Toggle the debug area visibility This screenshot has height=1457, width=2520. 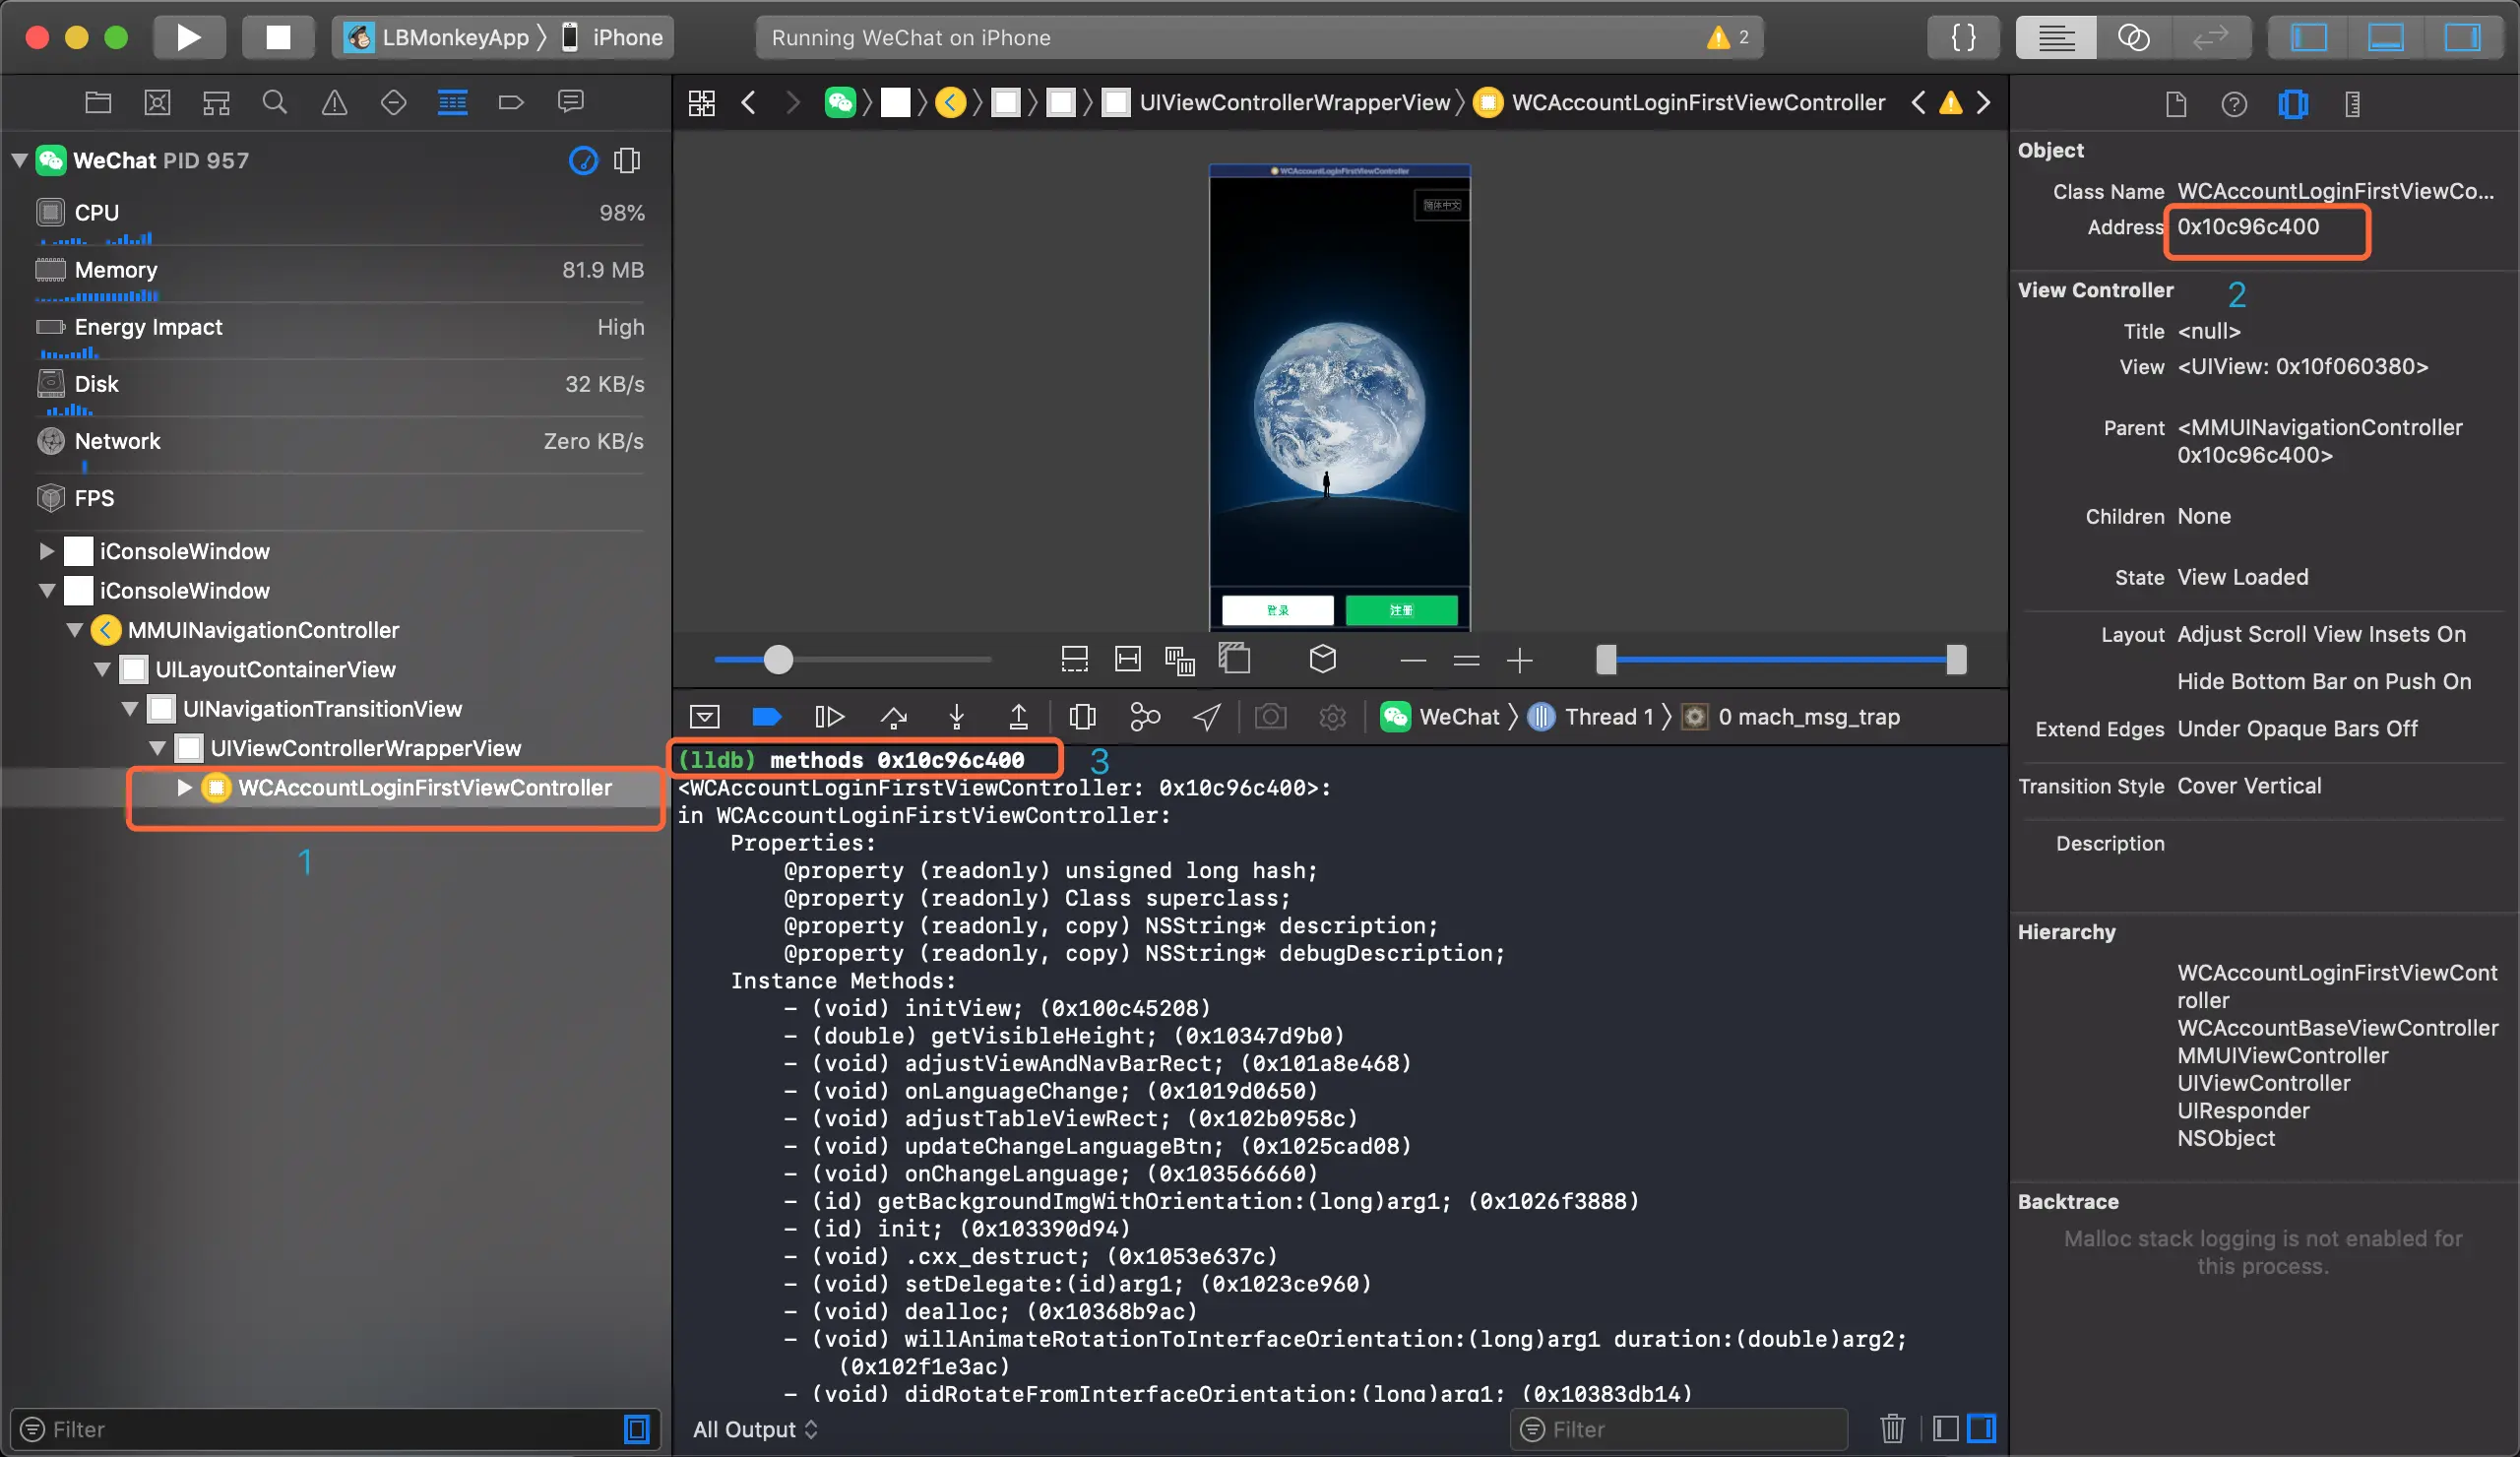coord(2385,37)
